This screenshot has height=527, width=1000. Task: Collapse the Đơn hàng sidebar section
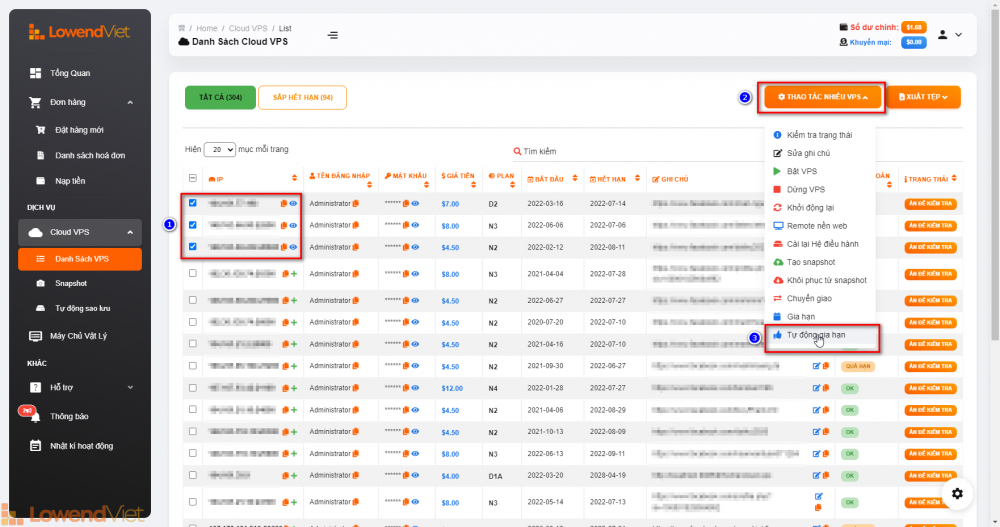(x=130, y=103)
